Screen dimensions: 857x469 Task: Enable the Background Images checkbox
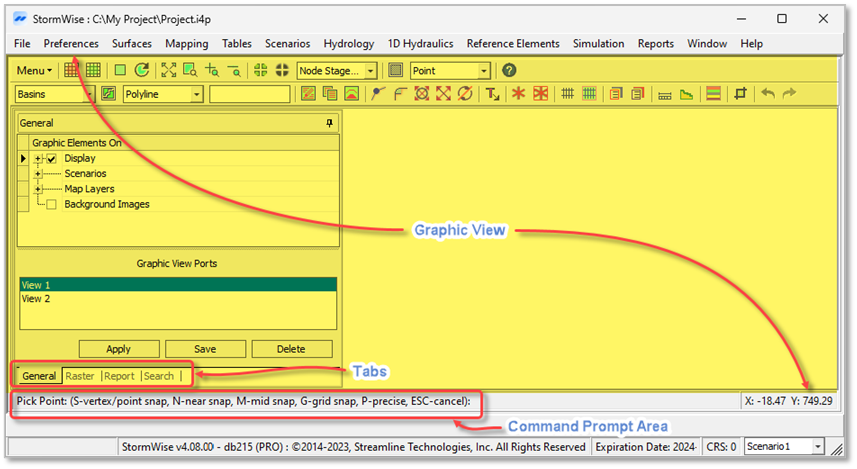52,204
